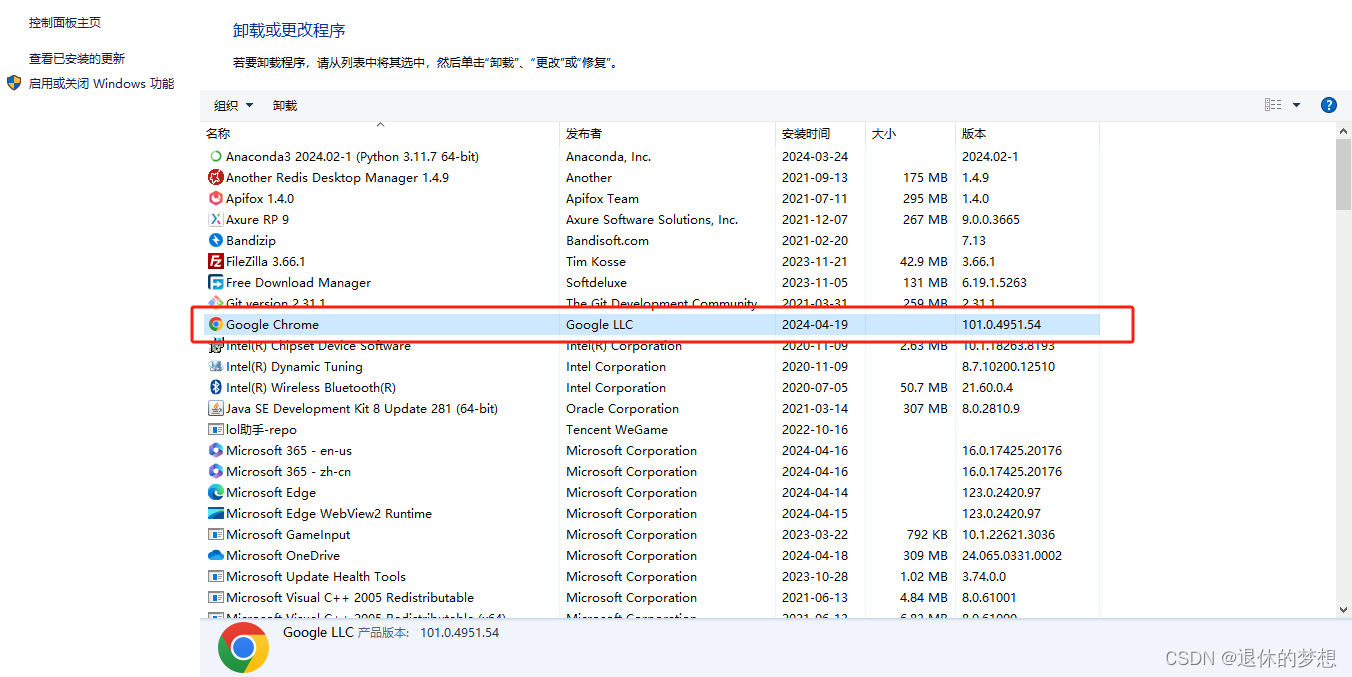This screenshot has height=677, width=1352.
Task: Click size value 42.9 MB
Action: (924, 261)
